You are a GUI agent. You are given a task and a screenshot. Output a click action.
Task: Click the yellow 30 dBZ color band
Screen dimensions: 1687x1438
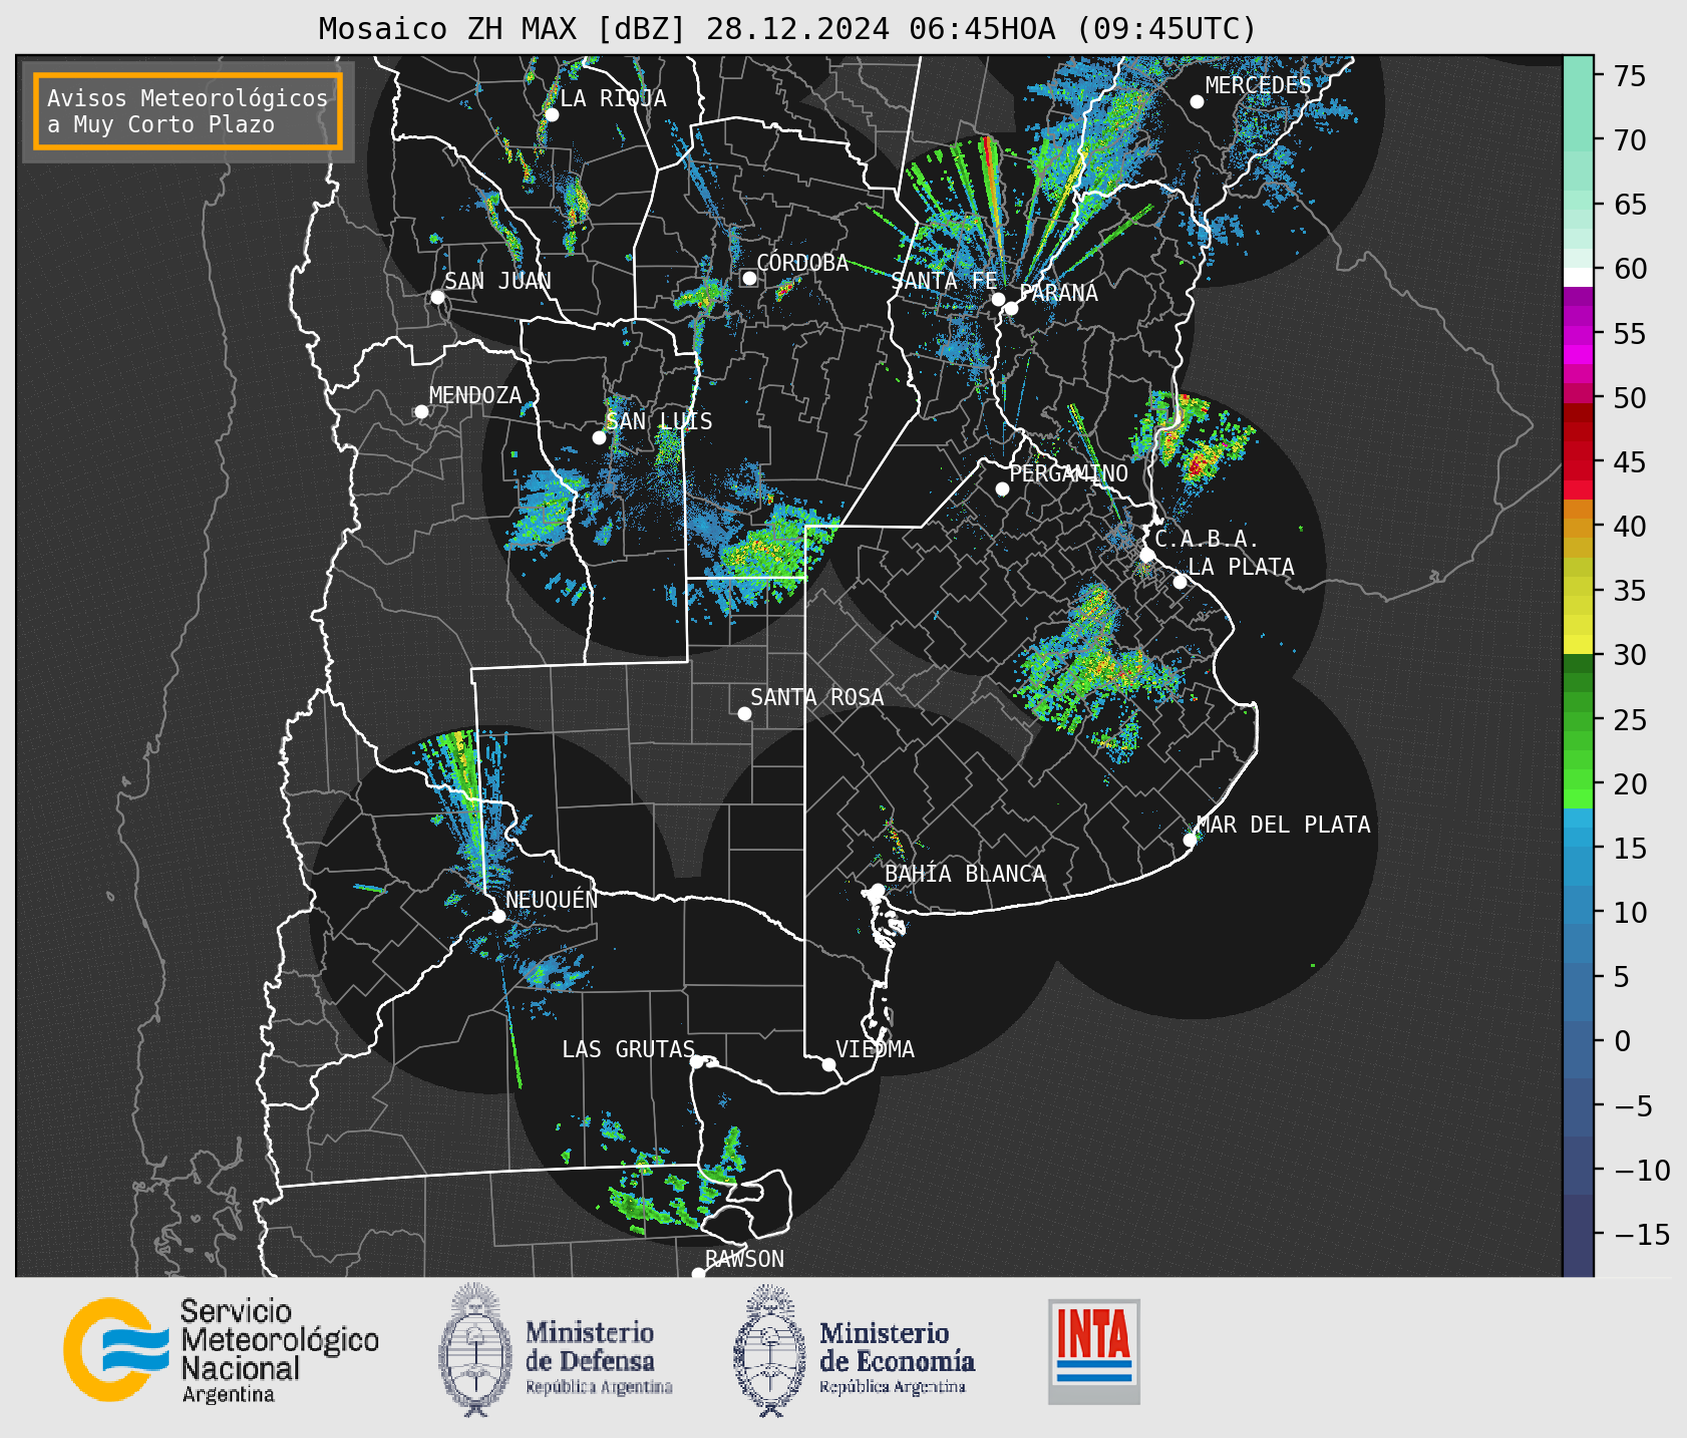click(x=1578, y=645)
